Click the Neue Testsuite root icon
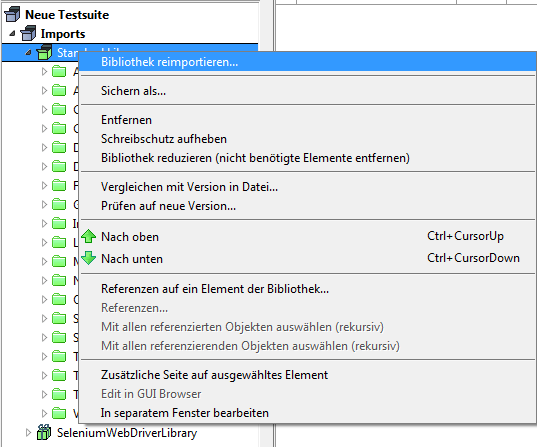Screen dimensions: 537x447 (x=12, y=14)
